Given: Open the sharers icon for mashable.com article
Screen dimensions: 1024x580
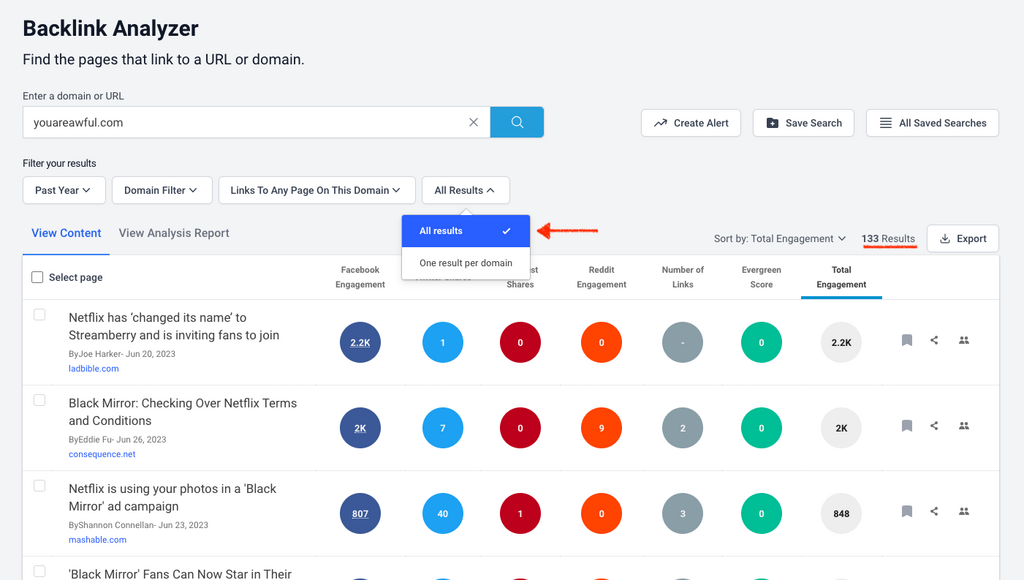Looking at the screenshot, I should [964, 512].
